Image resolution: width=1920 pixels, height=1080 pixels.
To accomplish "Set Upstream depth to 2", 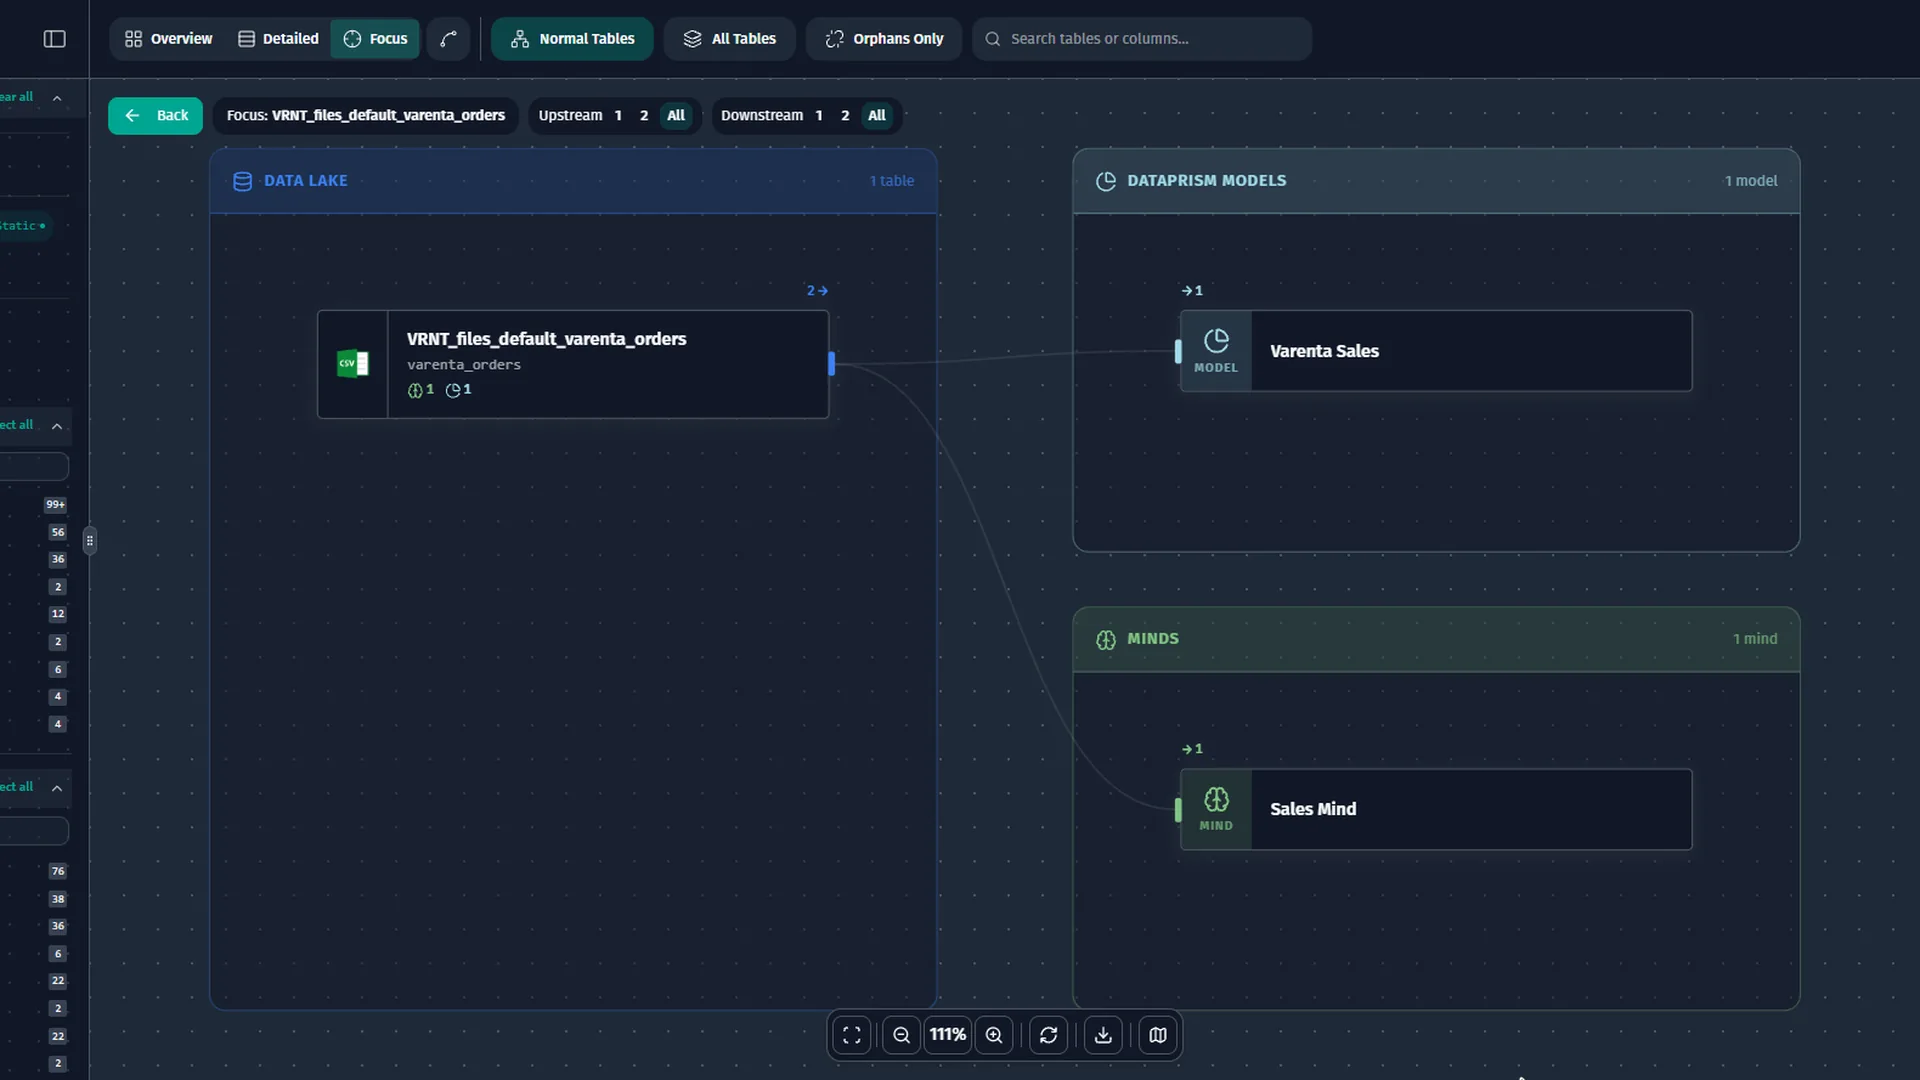I will (x=644, y=115).
